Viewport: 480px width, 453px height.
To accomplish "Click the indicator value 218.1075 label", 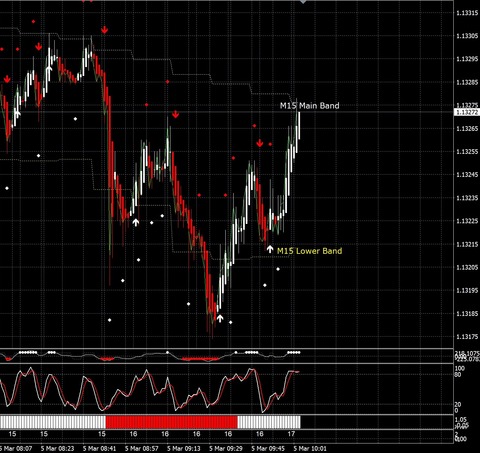I will tap(467, 353).
